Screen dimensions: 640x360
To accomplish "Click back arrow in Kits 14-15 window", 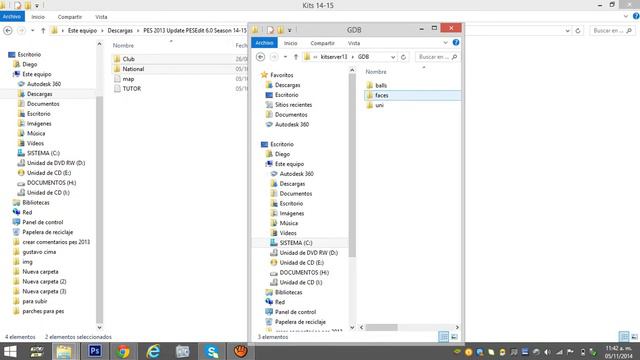I will click(8, 31).
